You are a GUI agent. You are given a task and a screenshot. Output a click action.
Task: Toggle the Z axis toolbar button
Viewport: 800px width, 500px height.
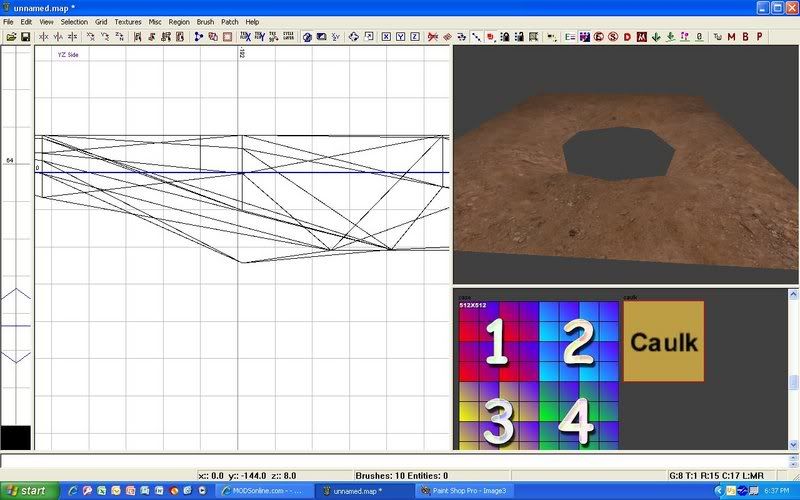click(x=414, y=37)
